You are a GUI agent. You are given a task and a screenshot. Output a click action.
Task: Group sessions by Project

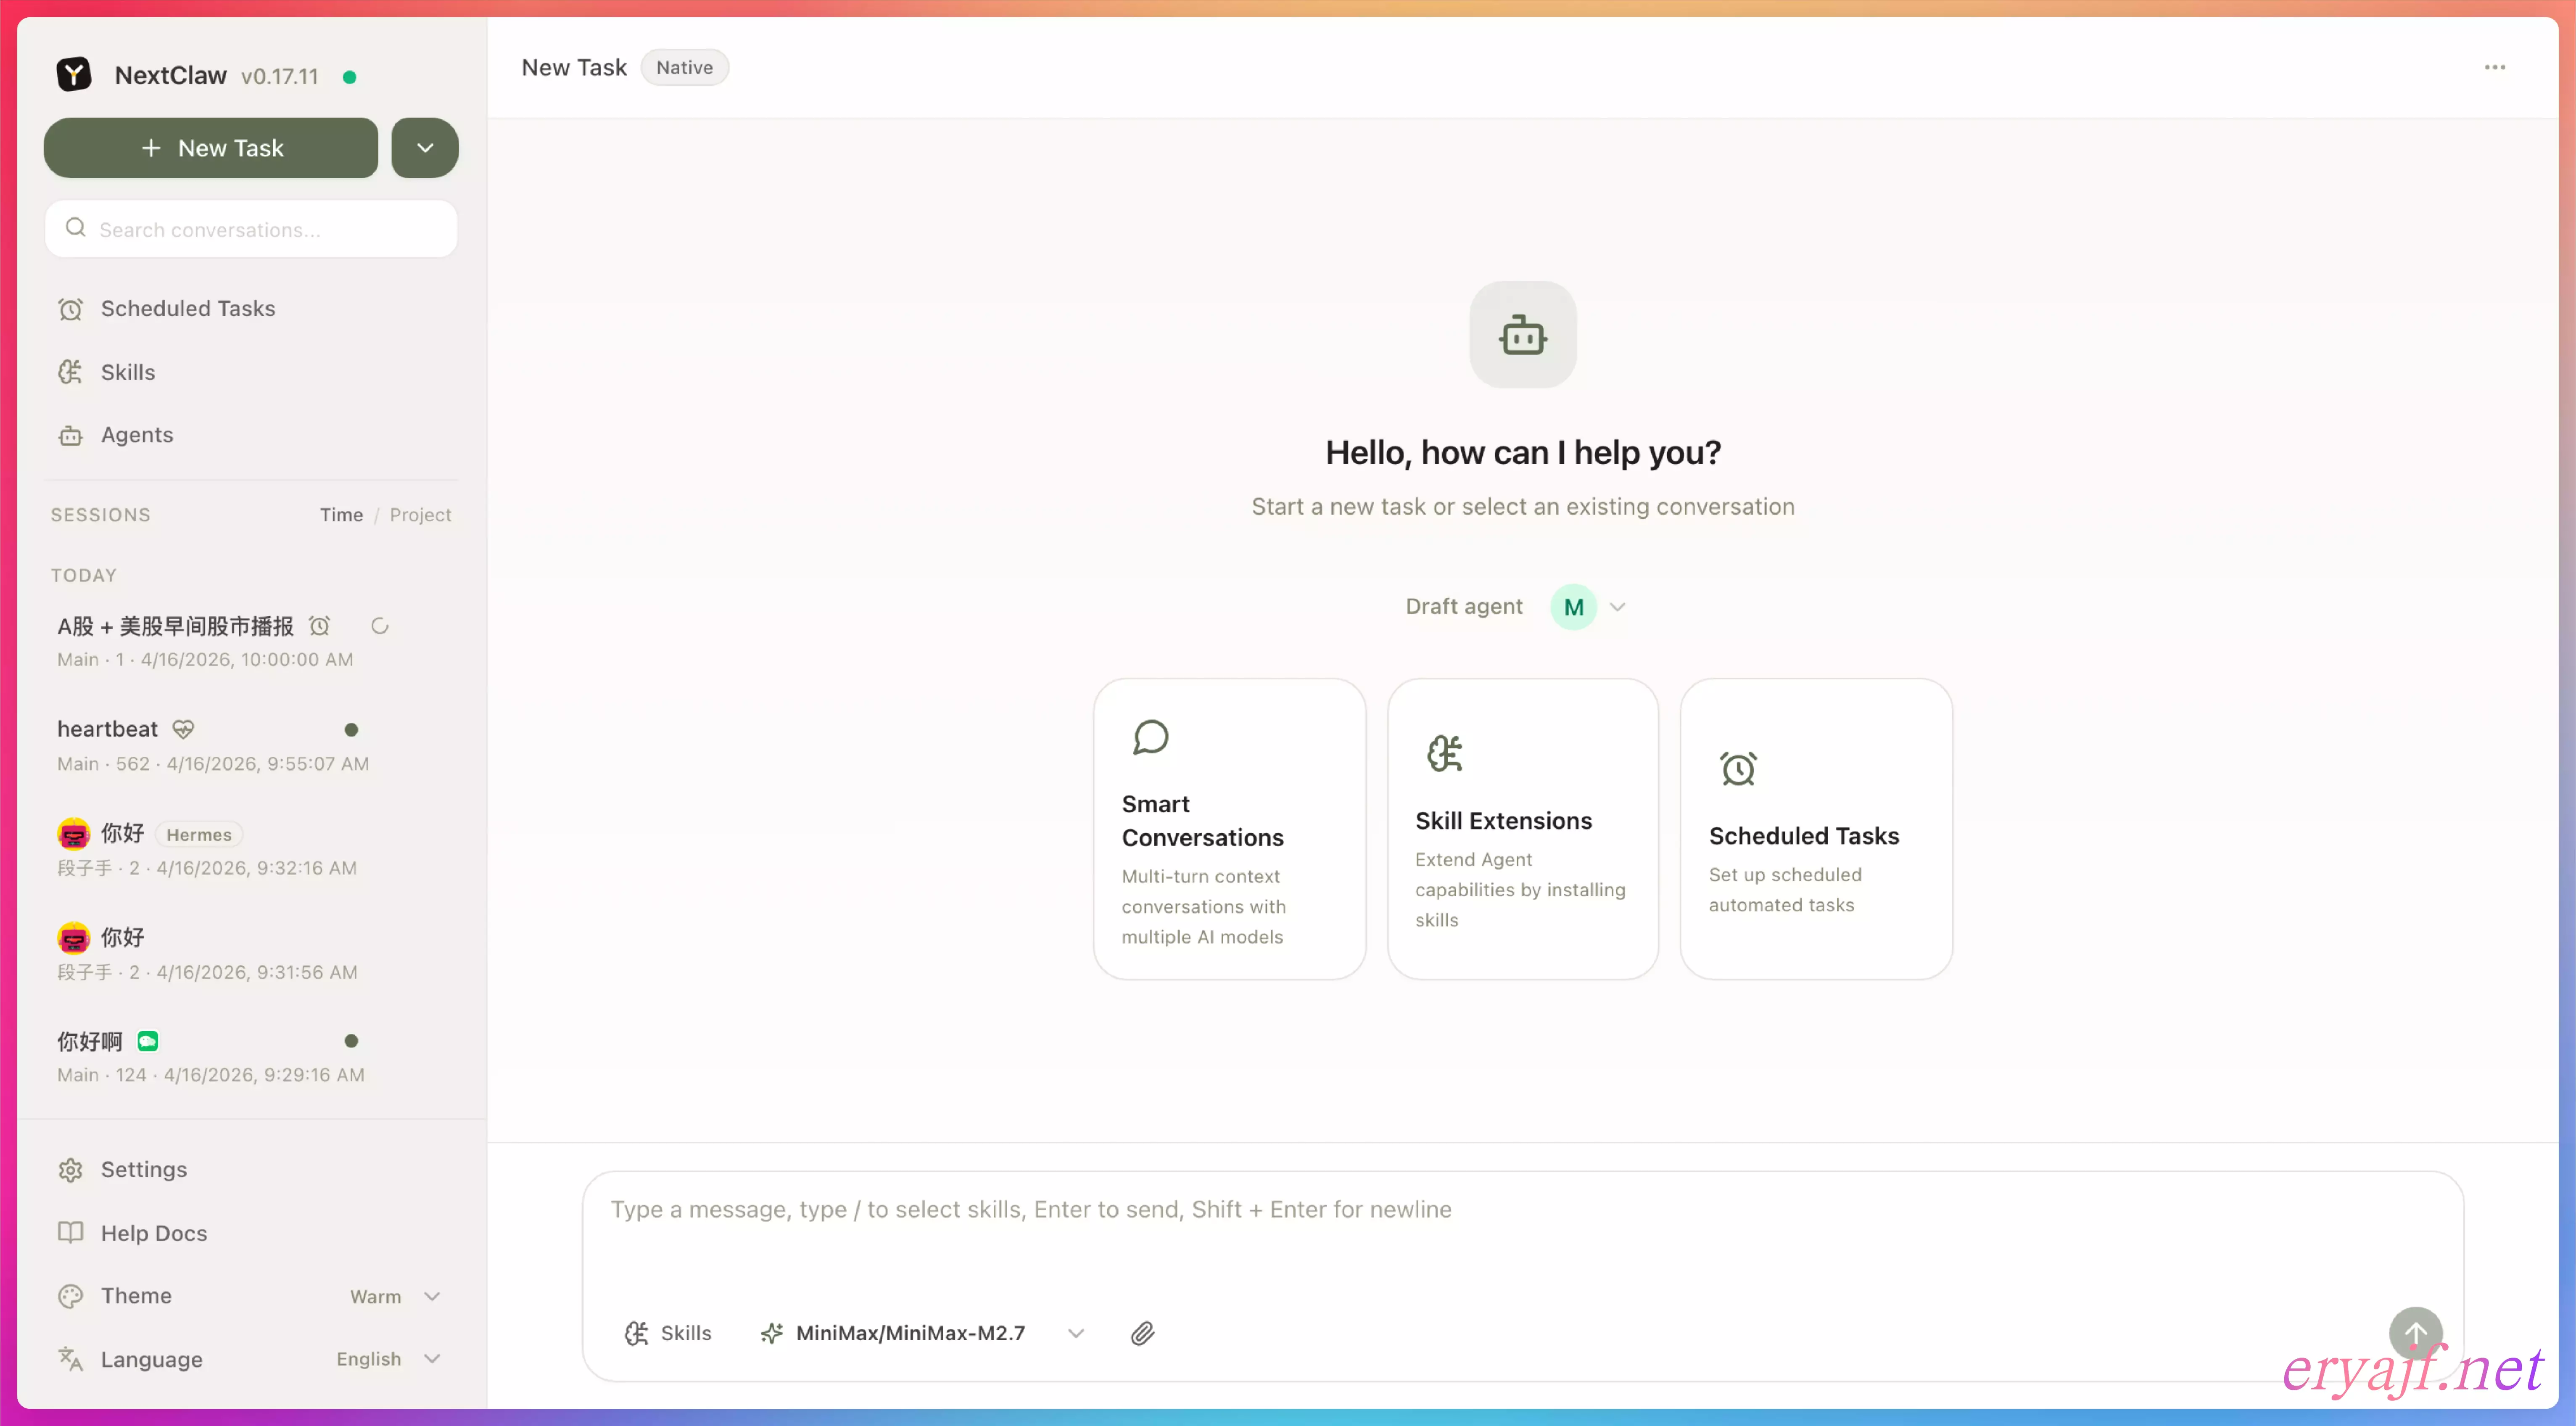click(x=420, y=515)
